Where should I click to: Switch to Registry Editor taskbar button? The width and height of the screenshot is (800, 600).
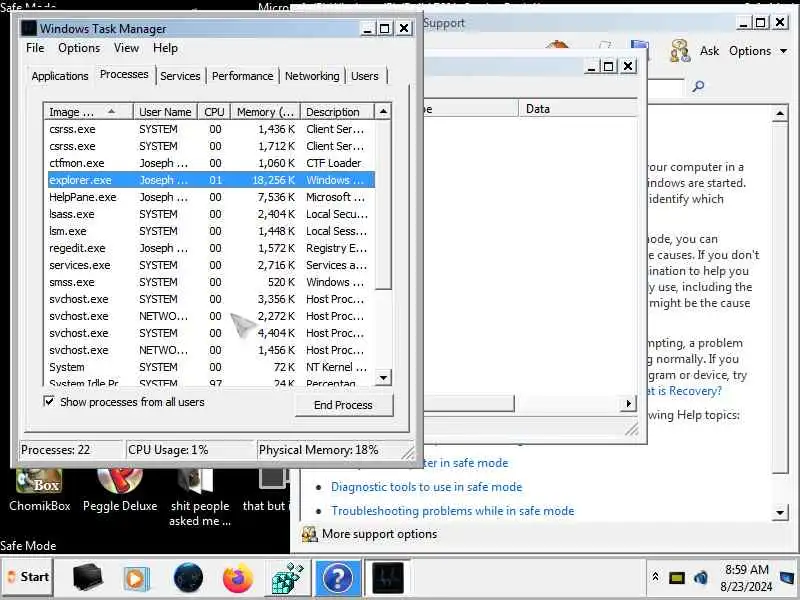(287, 578)
